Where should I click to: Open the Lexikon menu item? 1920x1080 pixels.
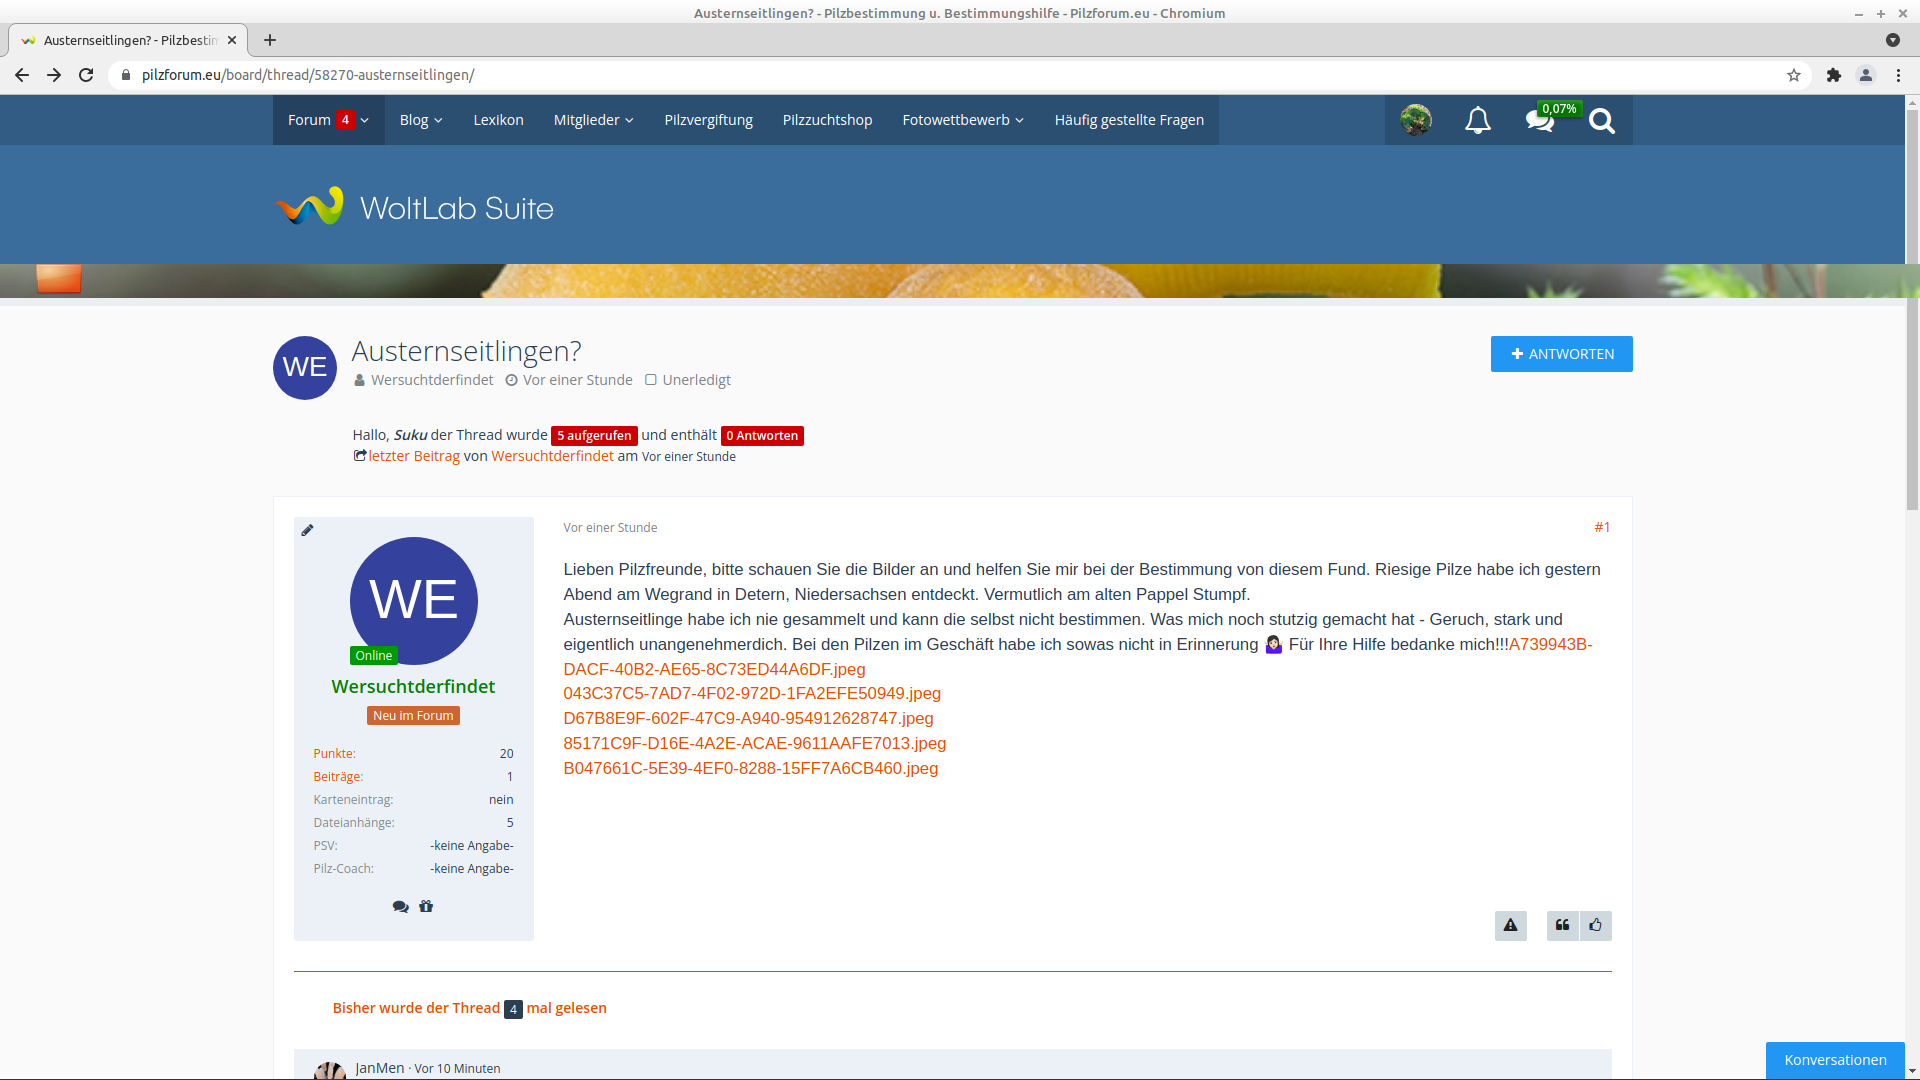(498, 120)
